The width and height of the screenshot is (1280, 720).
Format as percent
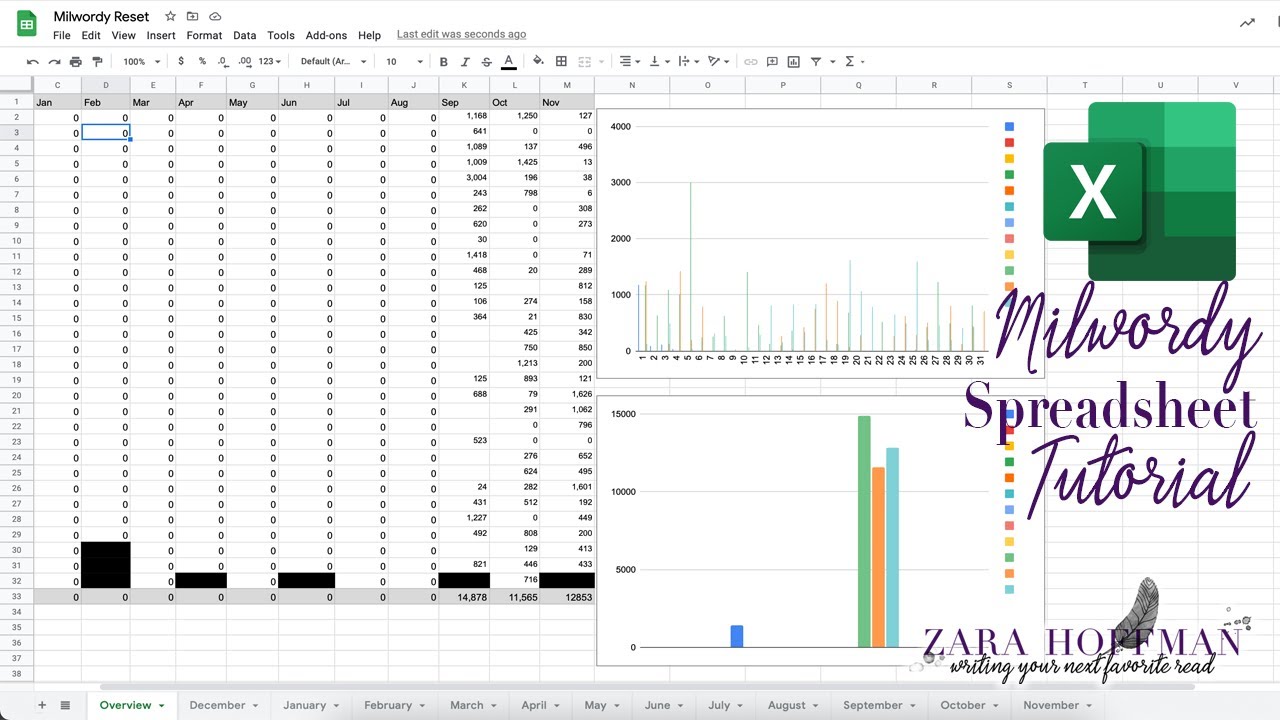click(202, 62)
